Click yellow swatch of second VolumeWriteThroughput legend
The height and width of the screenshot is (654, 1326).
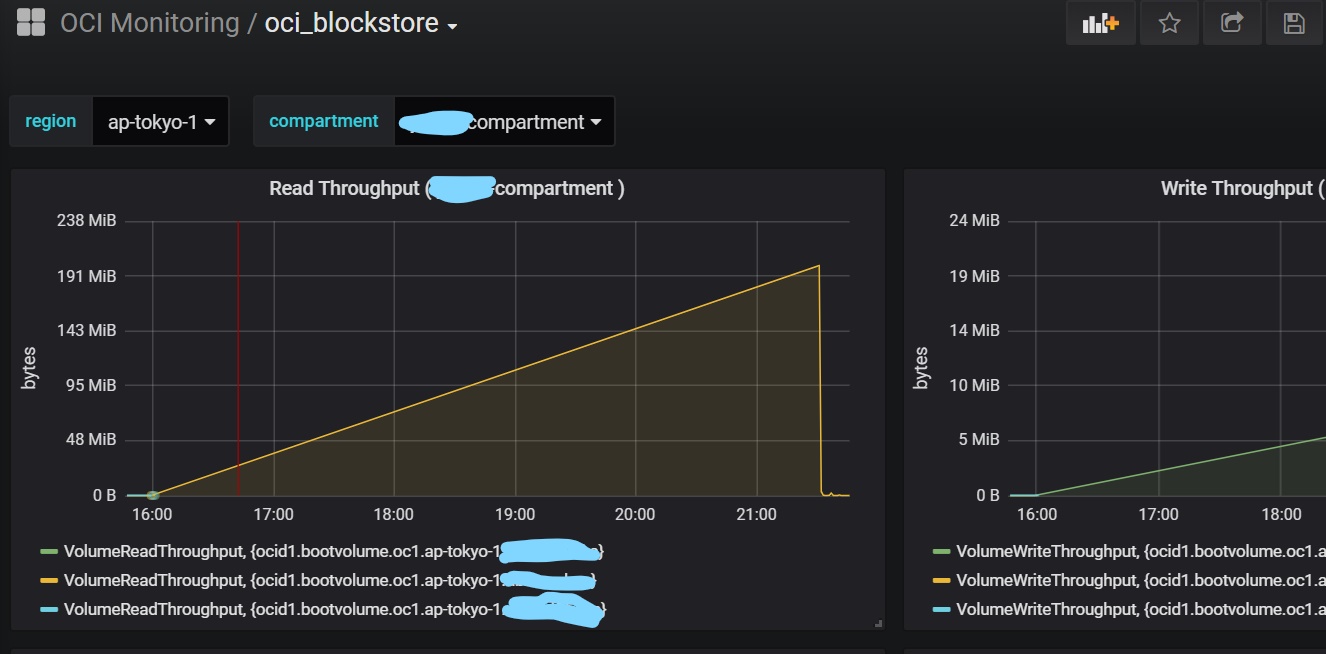tap(941, 580)
